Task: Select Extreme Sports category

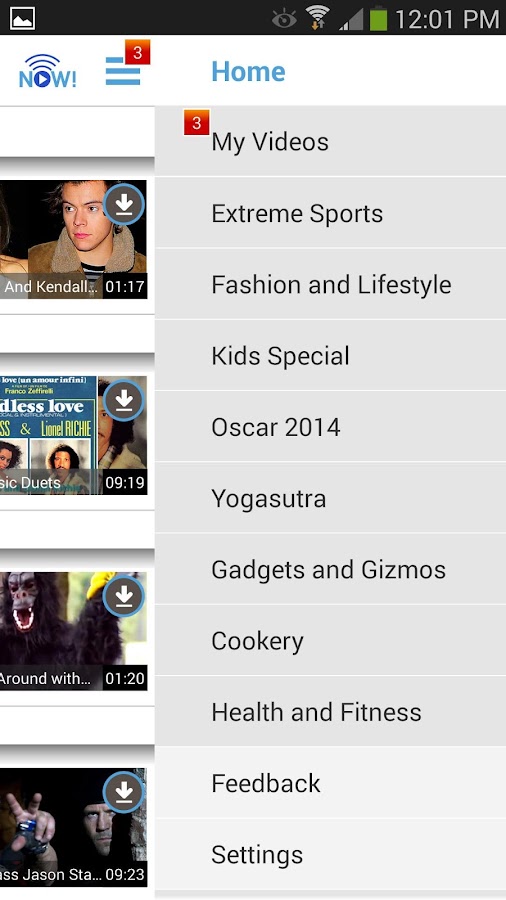Action: [x=330, y=213]
